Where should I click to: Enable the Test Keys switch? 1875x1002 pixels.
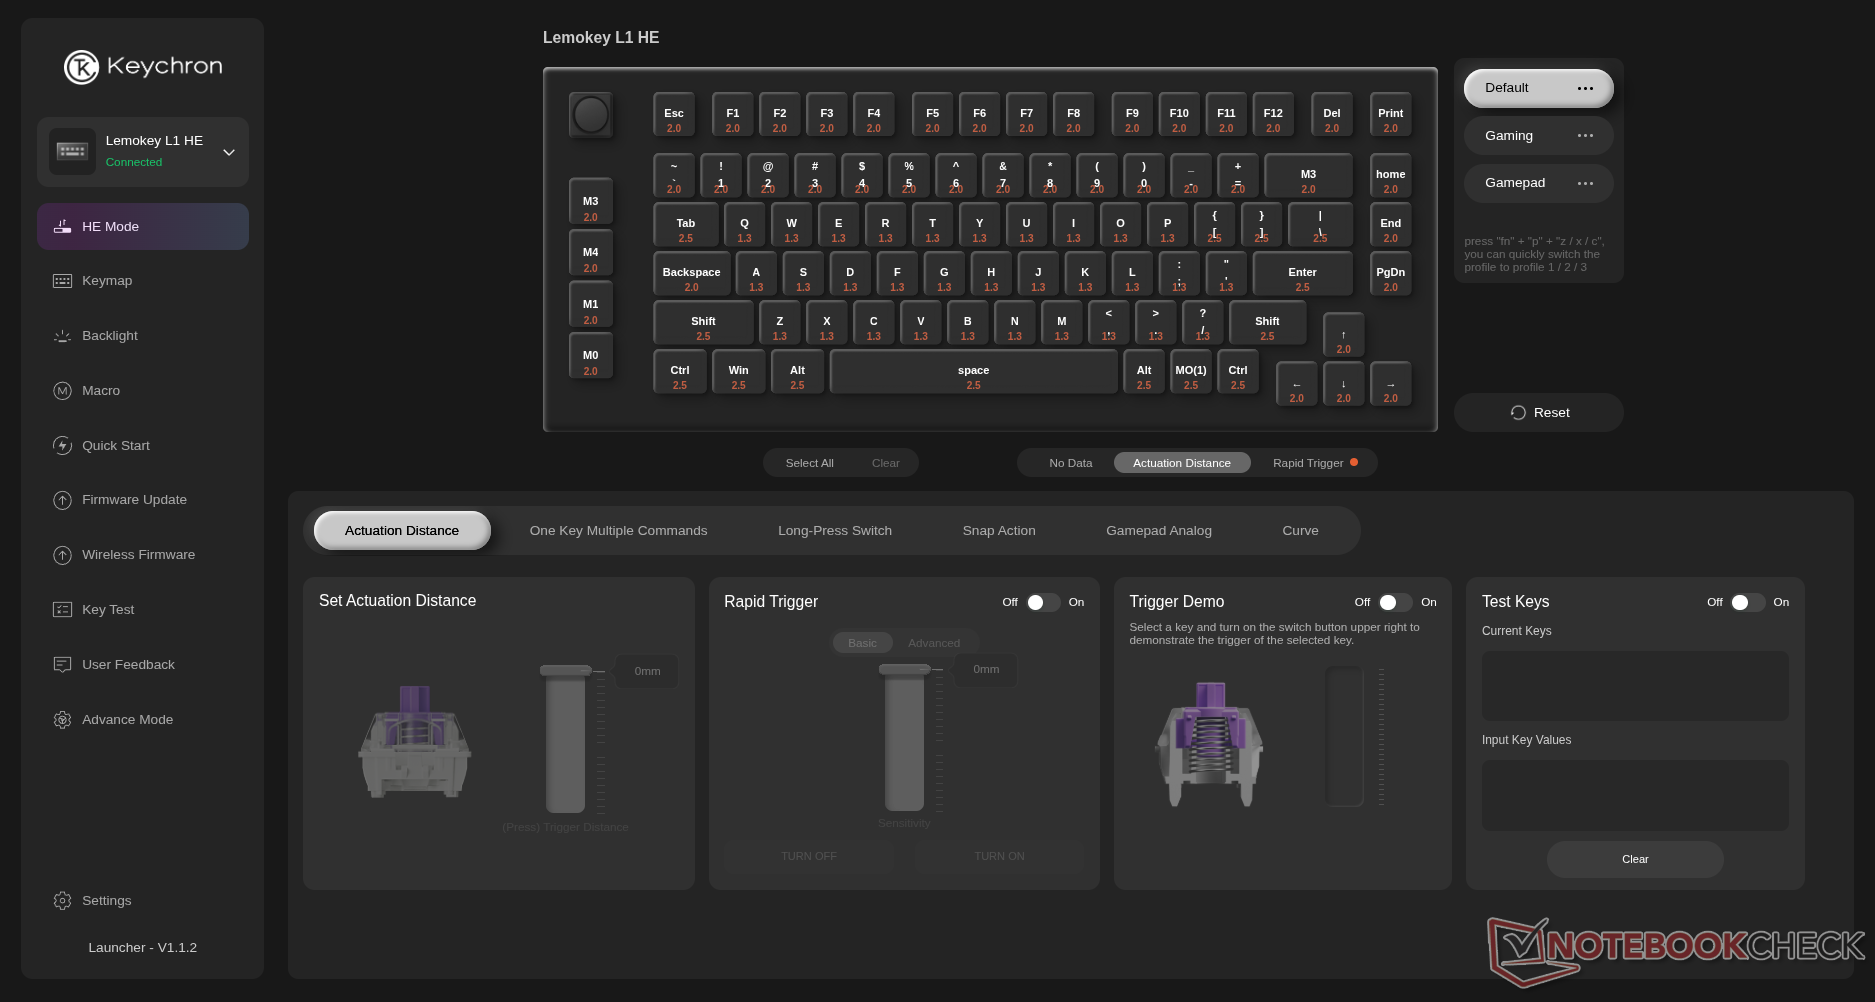pyautogui.click(x=1747, y=602)
